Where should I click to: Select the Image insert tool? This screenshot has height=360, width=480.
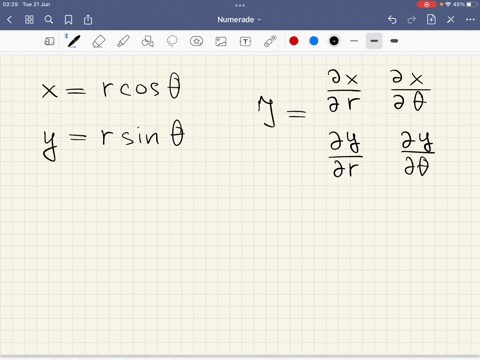(221, 41)
